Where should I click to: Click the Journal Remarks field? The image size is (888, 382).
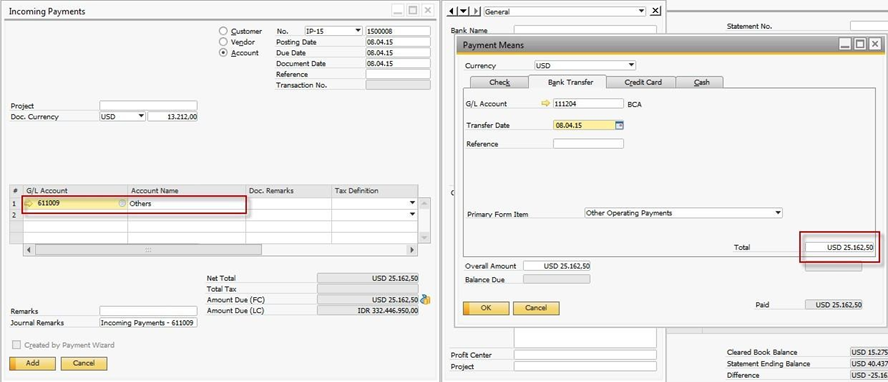[148, 322]
